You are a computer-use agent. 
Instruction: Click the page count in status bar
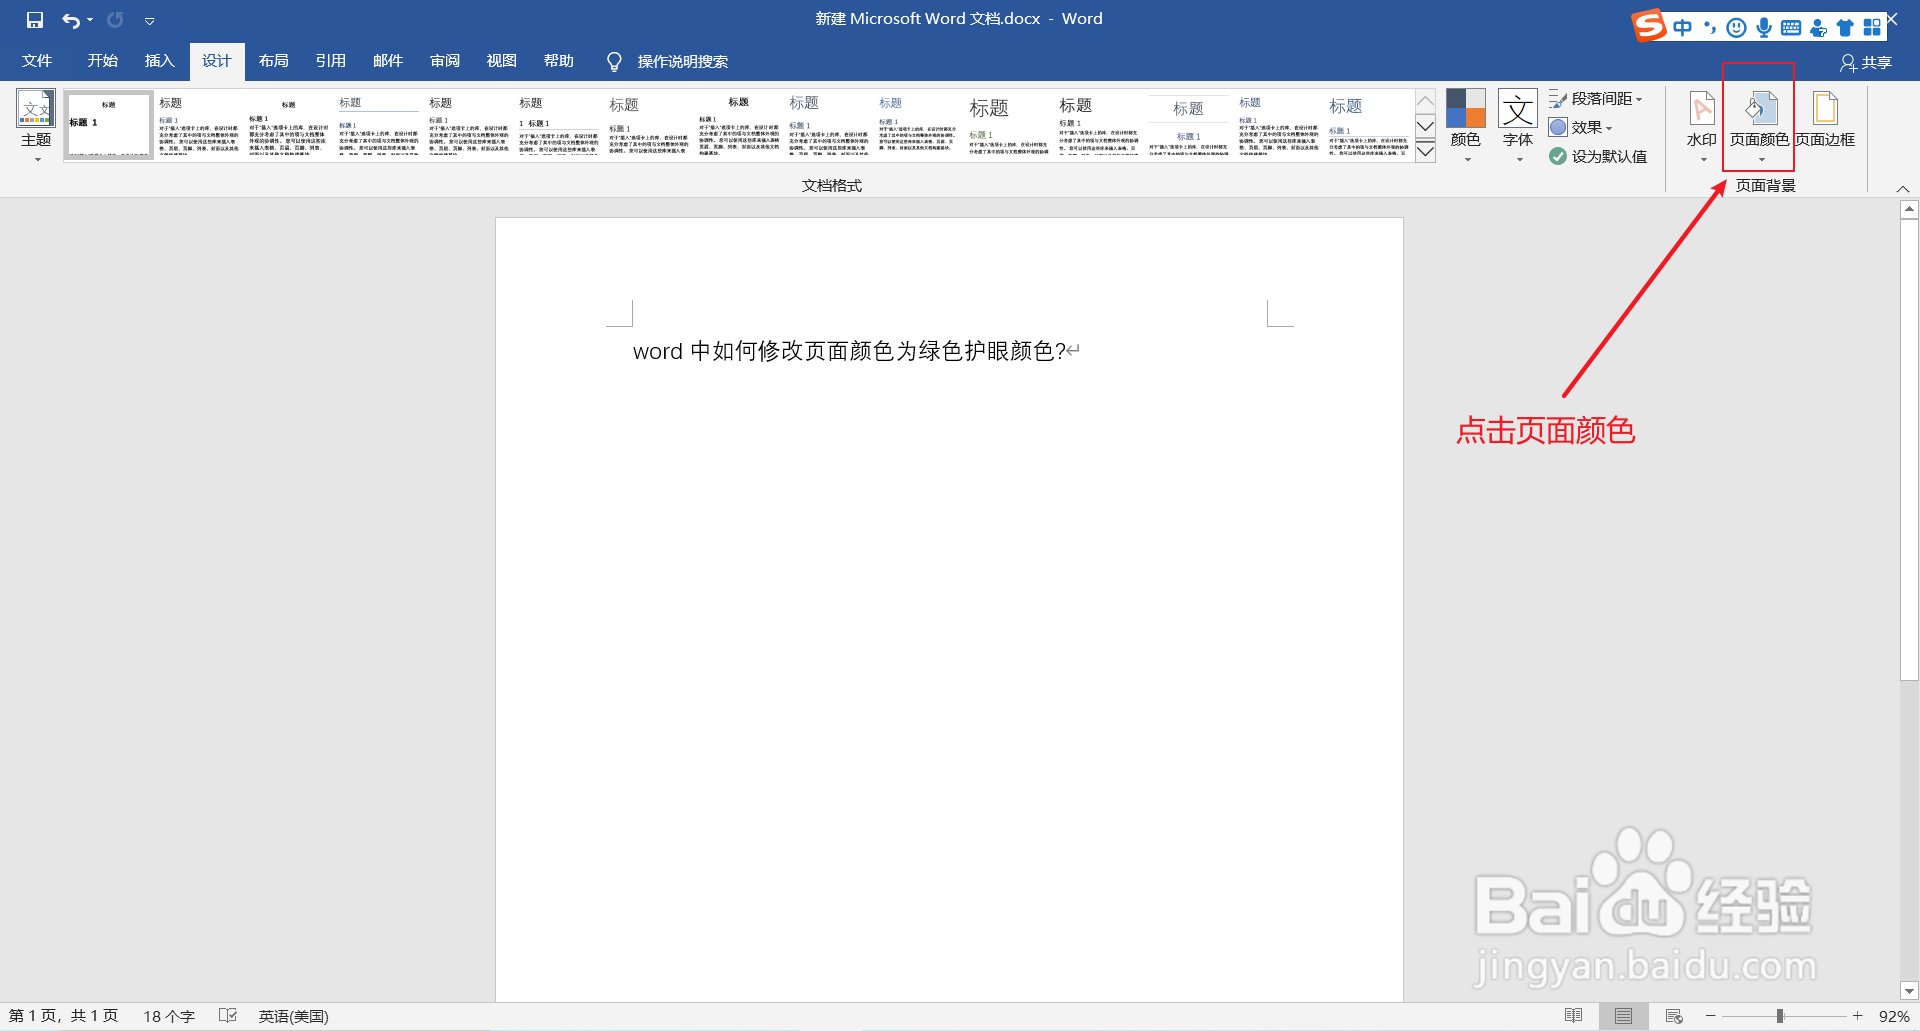click(64, 1016)
